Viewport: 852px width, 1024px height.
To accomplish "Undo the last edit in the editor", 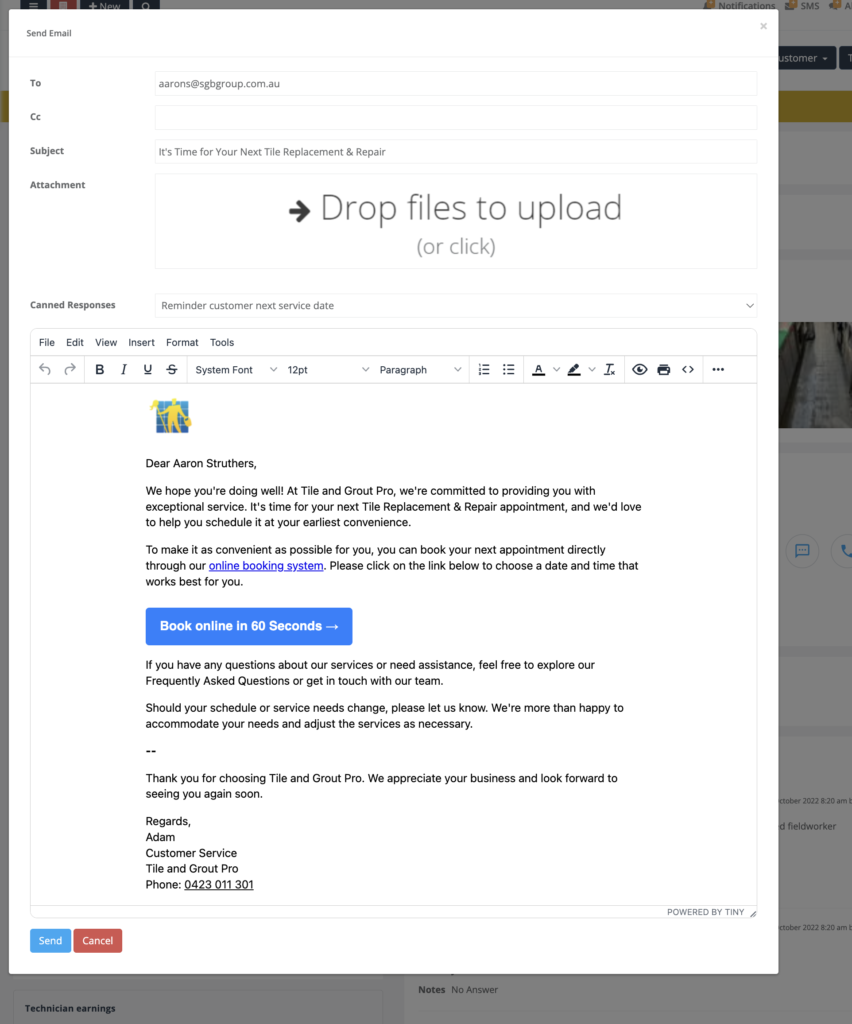I will click(45, 370).
